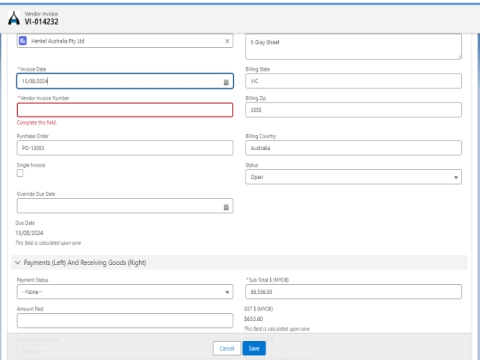Click the Due Date value 13/08/2024
Image resolution: width=480 pixels, height=360 pixels.
29,233
